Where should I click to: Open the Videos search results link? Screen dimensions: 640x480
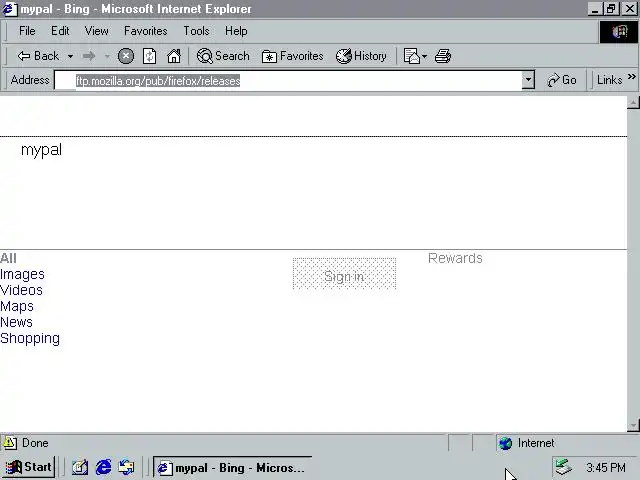pyautogui.click(x=21, y=290)
